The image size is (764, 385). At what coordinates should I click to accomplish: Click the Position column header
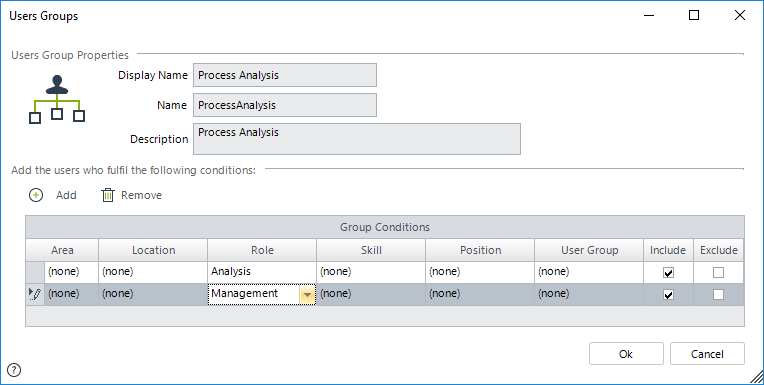coord(480,250)
